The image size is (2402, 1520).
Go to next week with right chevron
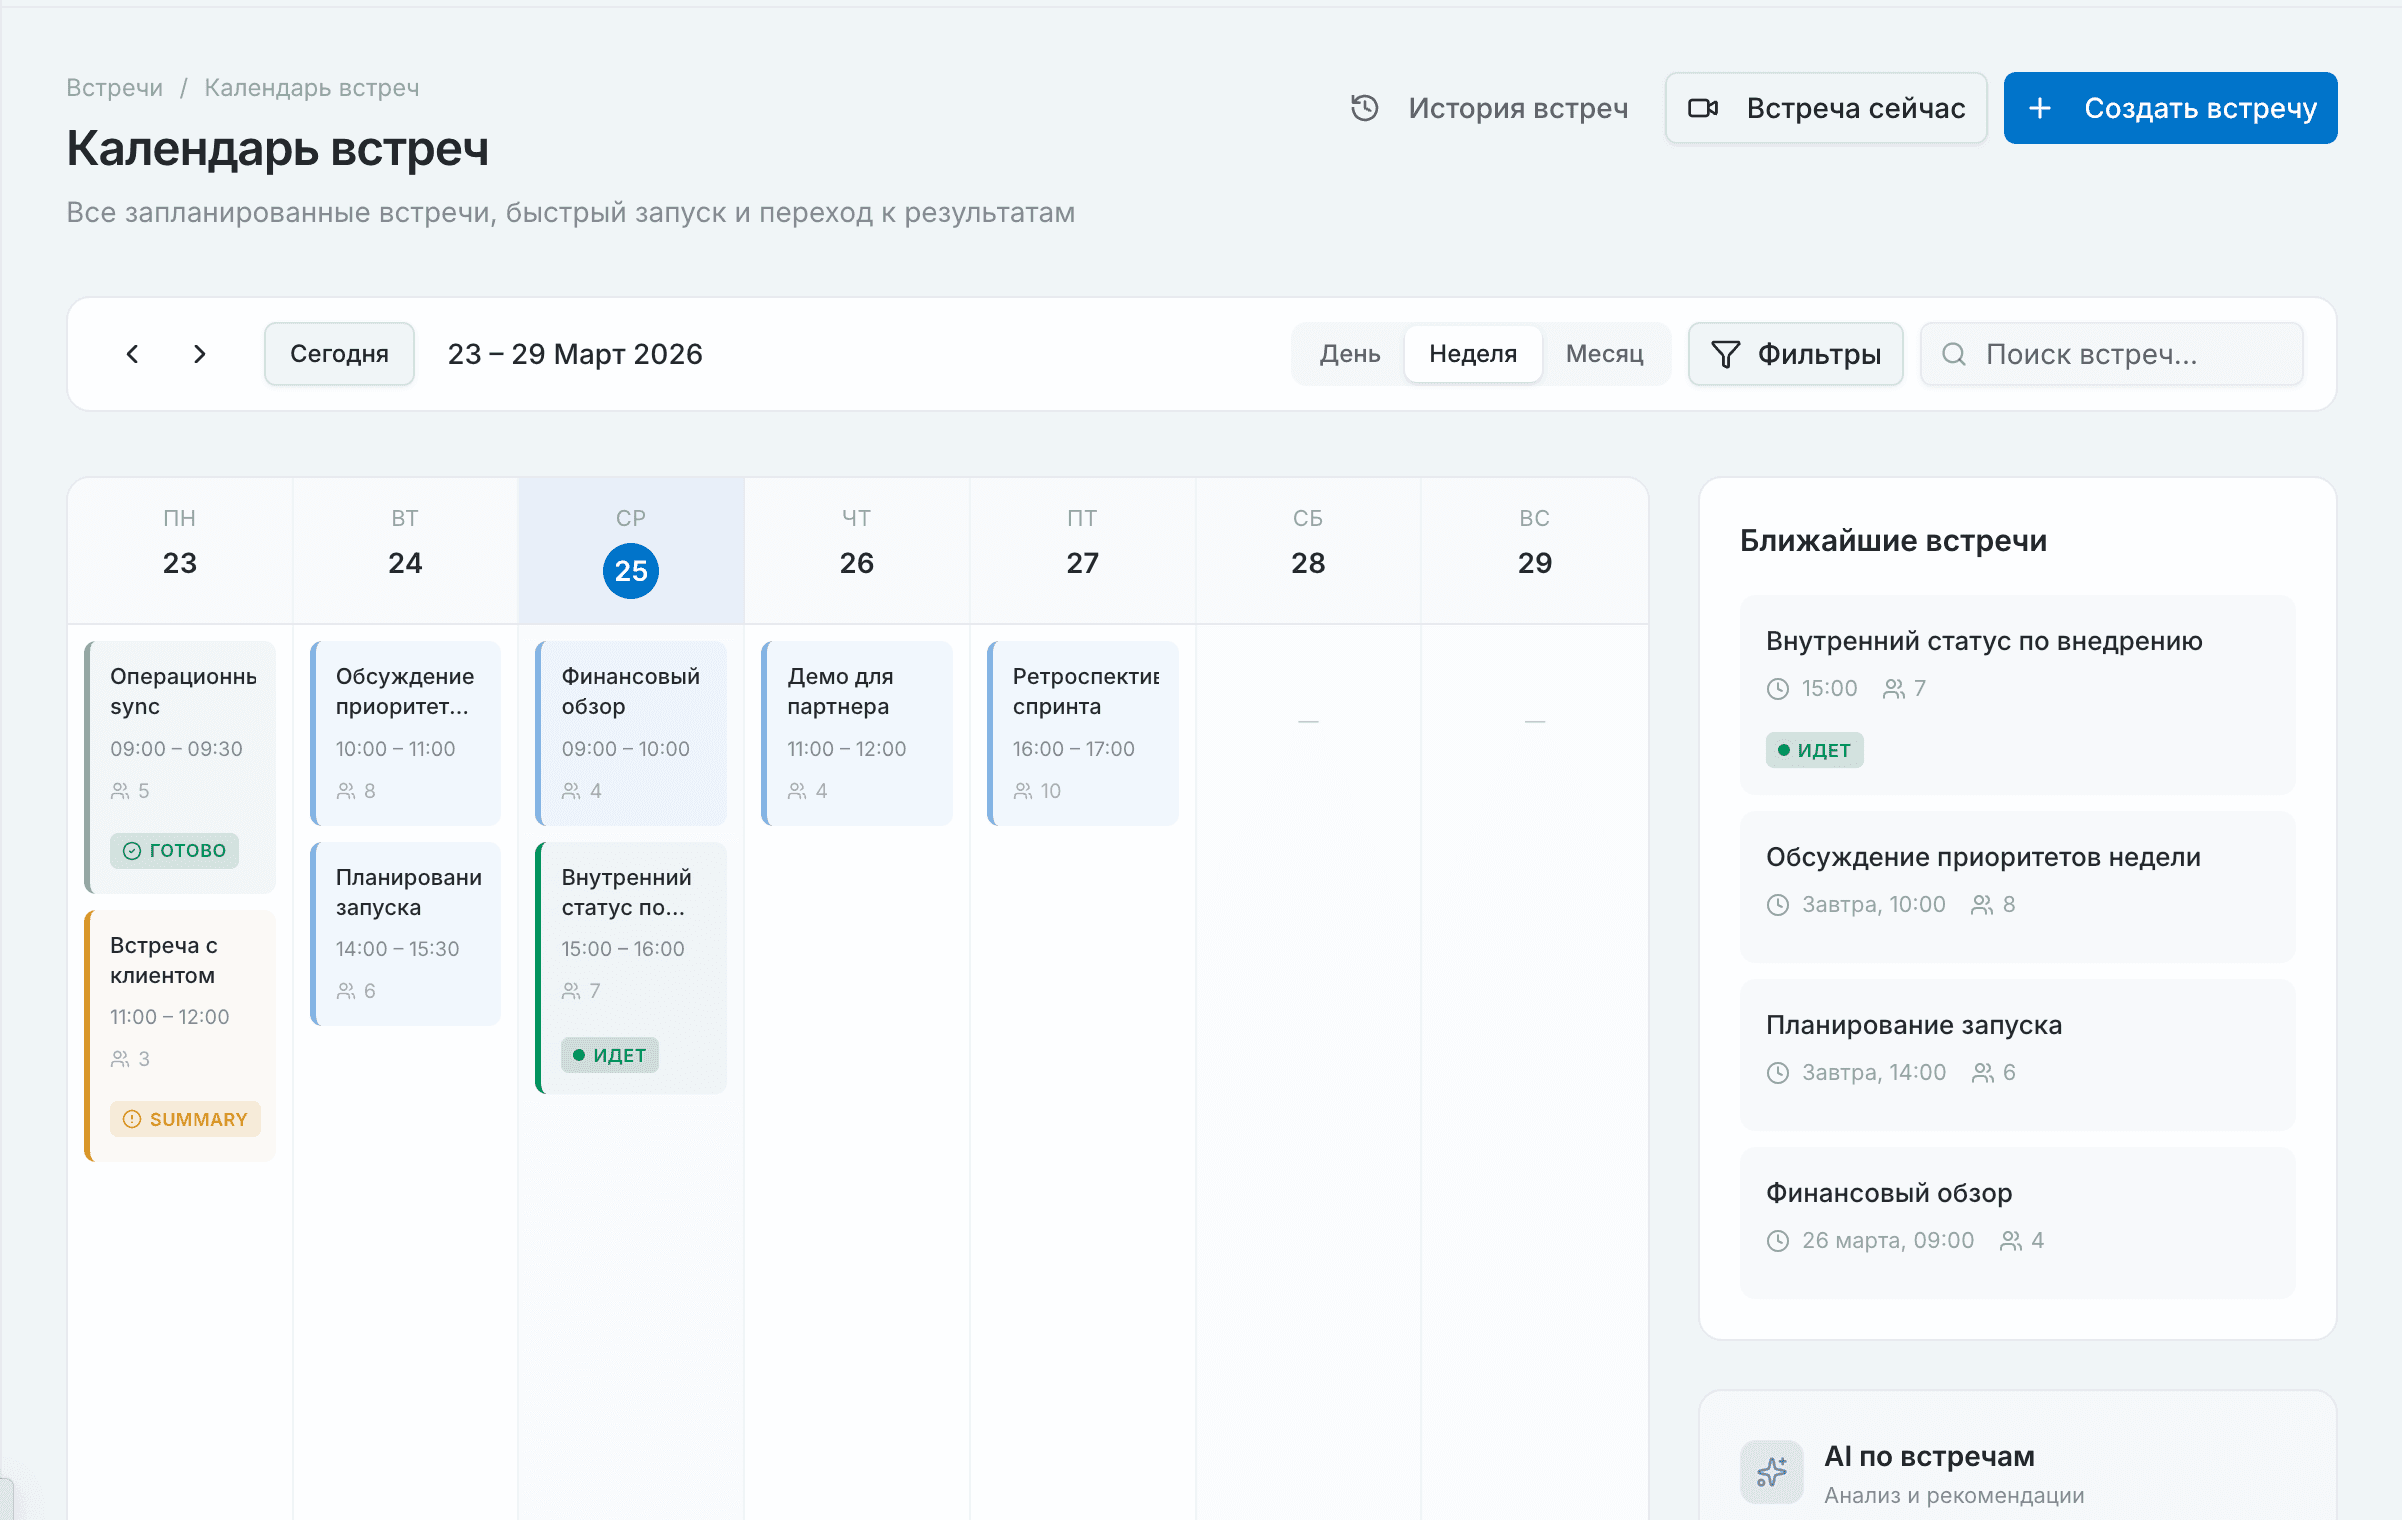[199, 354]
